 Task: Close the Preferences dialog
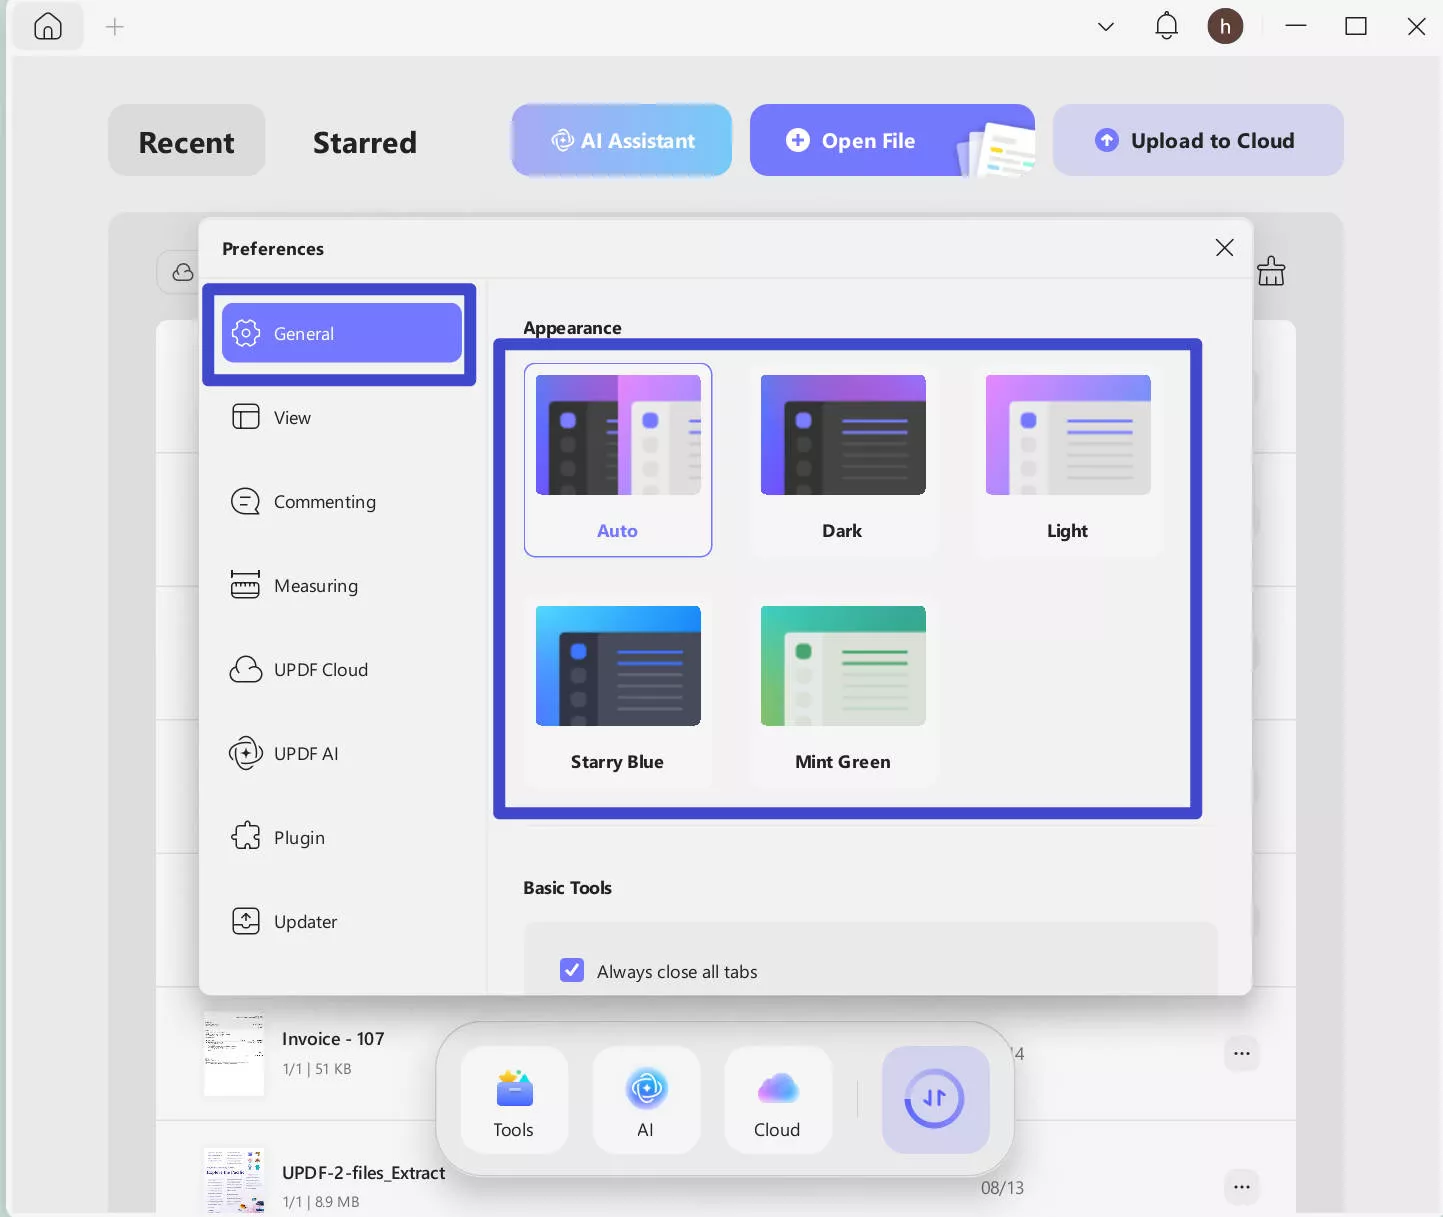click(x=1224, y=248)
